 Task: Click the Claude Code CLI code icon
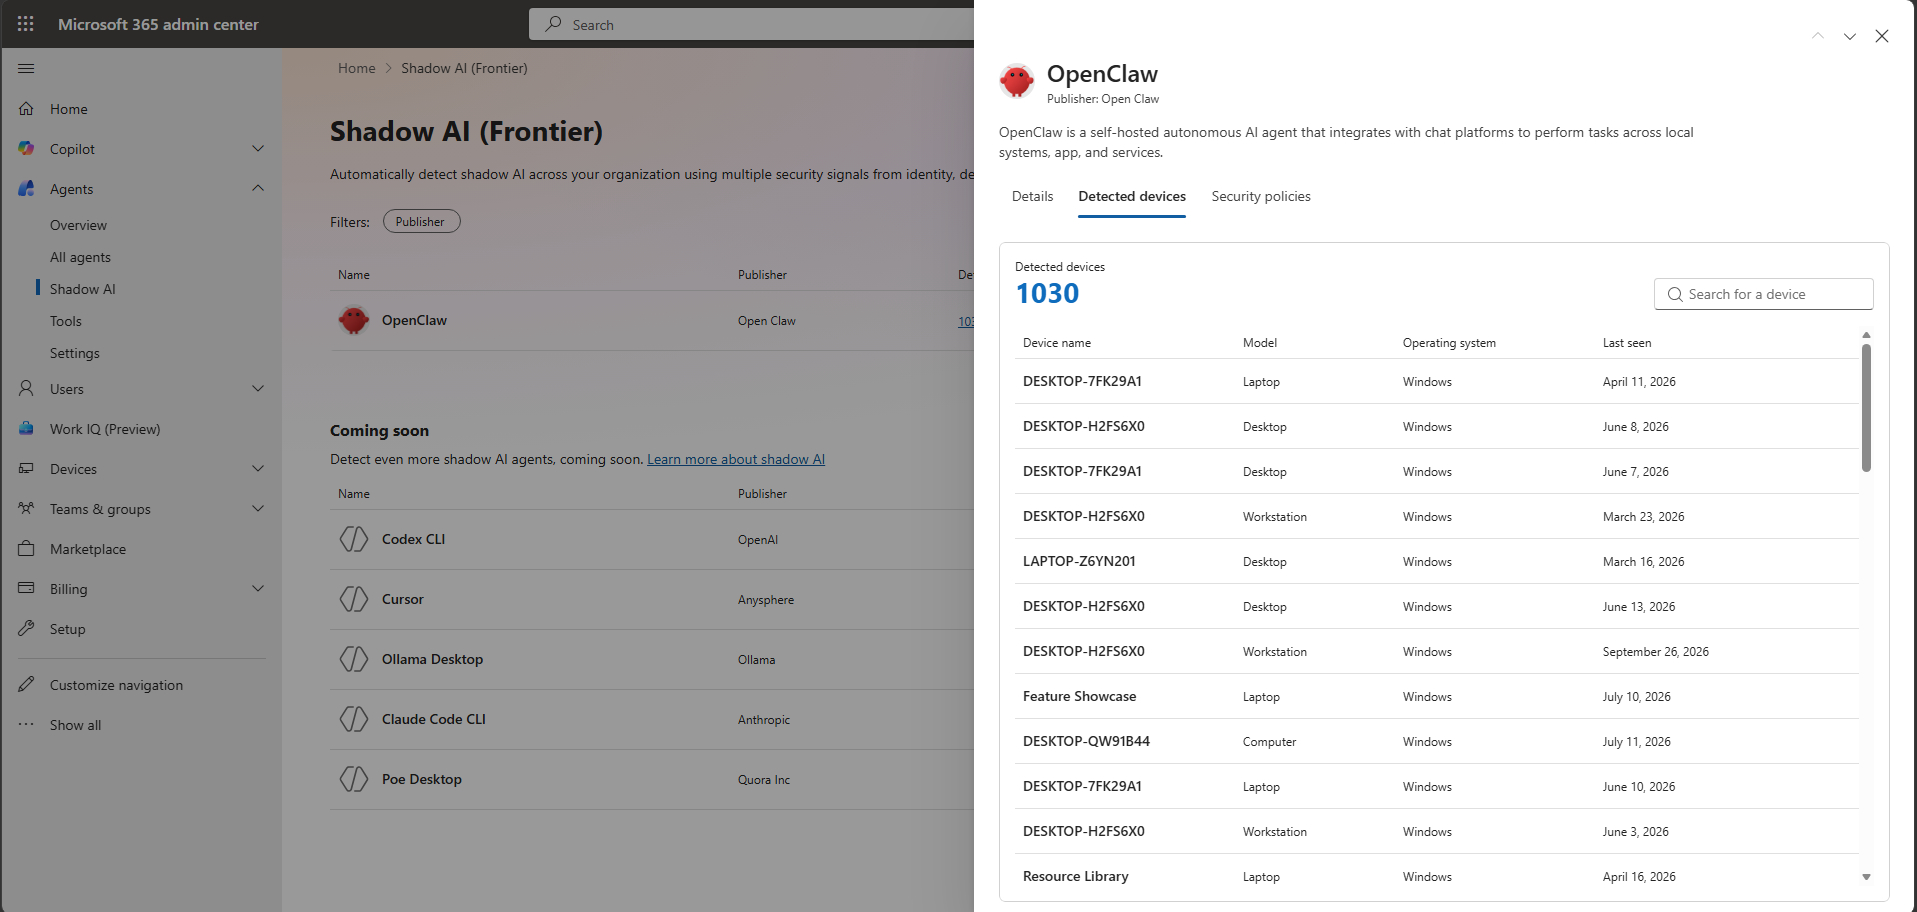[353, 719]
